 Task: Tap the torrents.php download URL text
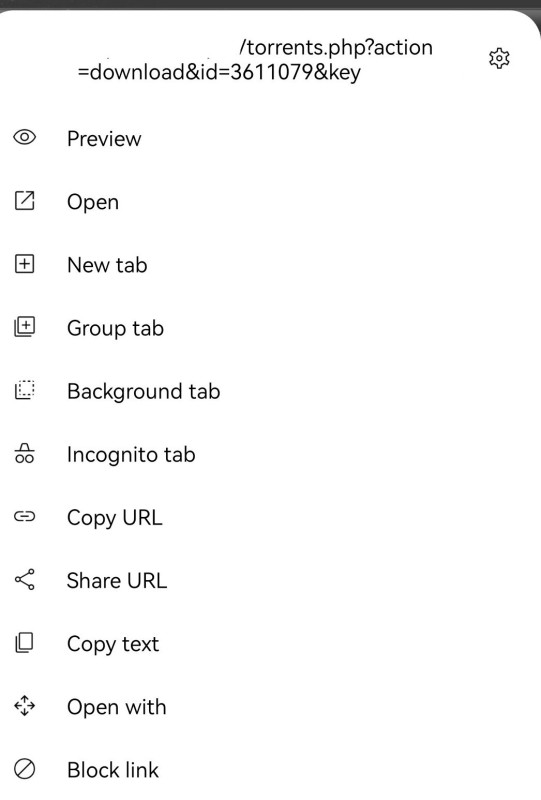pyautogui.click(x=255, y=60)
